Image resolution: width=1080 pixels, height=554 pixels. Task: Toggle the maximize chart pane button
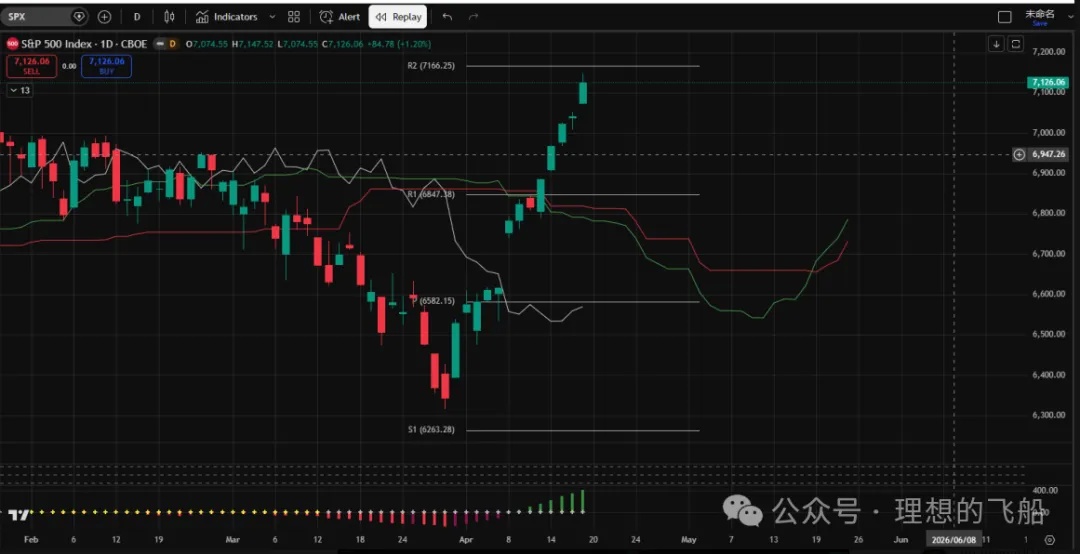[1015, 44]
